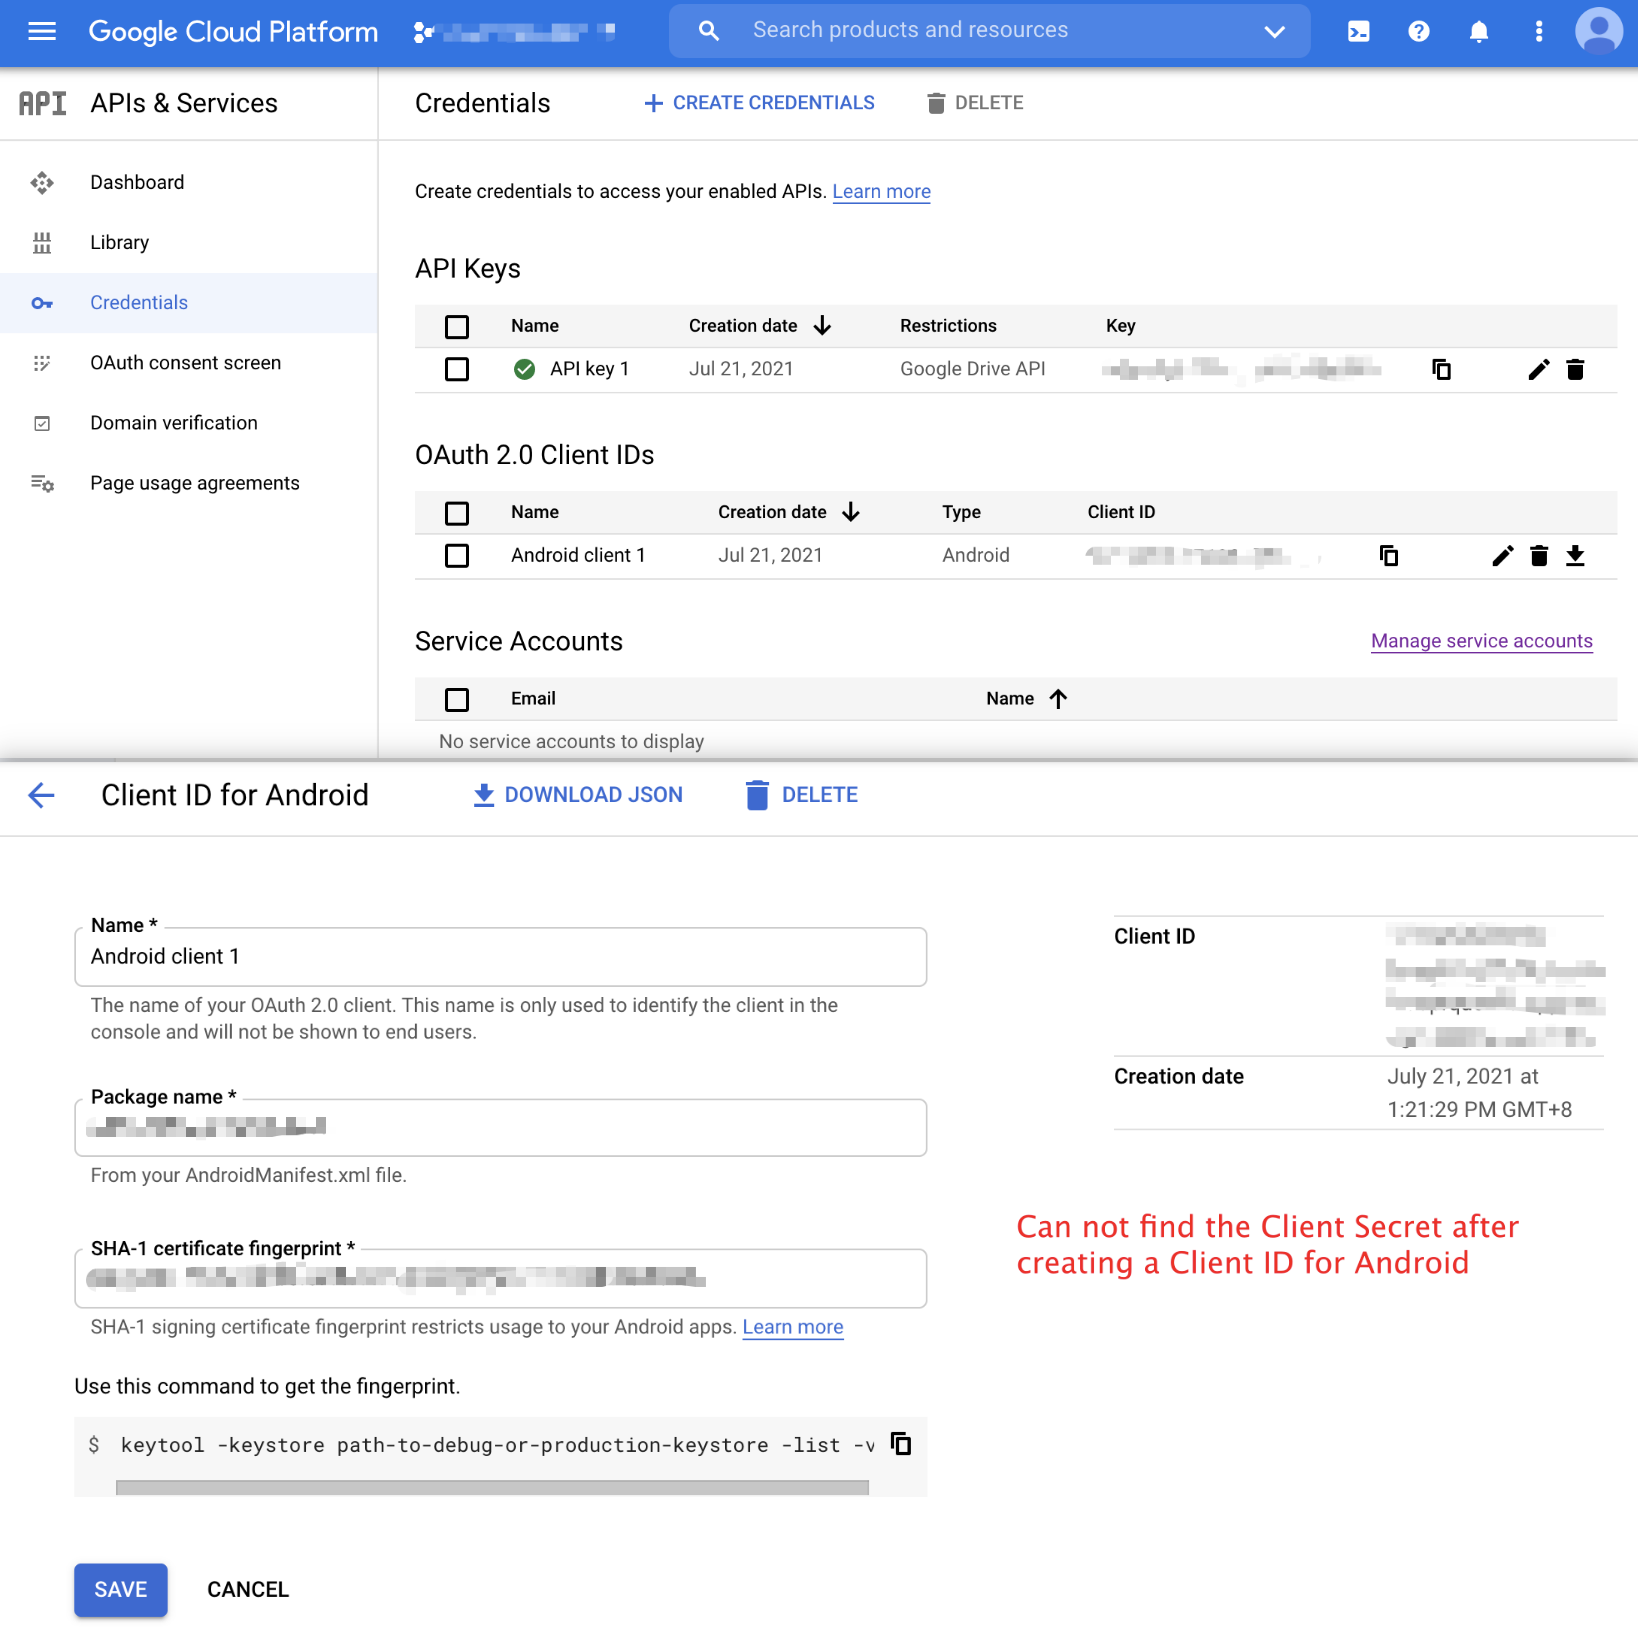The width and height of the screenshot is (1638, 1628).
Task: Copy the keytool command to clipboard
Action: click(901, 1443)
